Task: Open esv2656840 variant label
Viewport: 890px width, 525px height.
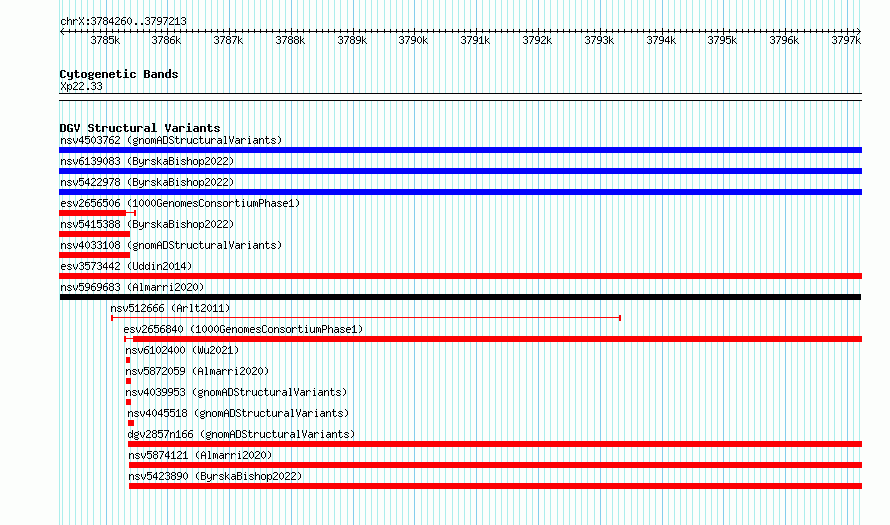Action: (x=243, y=329)
